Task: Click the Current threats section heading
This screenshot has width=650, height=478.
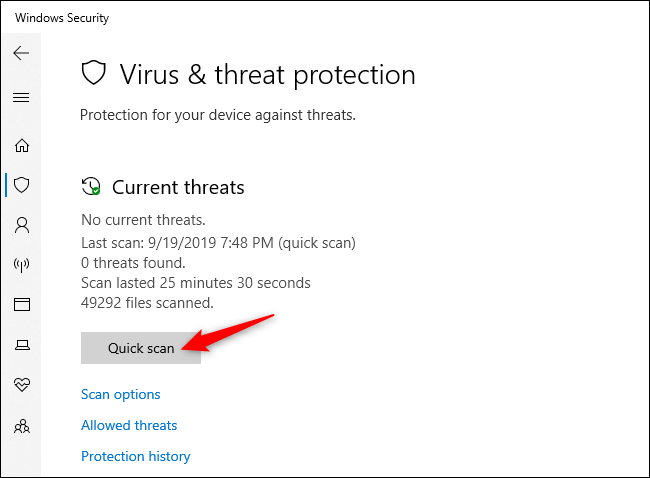Action: pyautogui.click(x=178, y=187)
